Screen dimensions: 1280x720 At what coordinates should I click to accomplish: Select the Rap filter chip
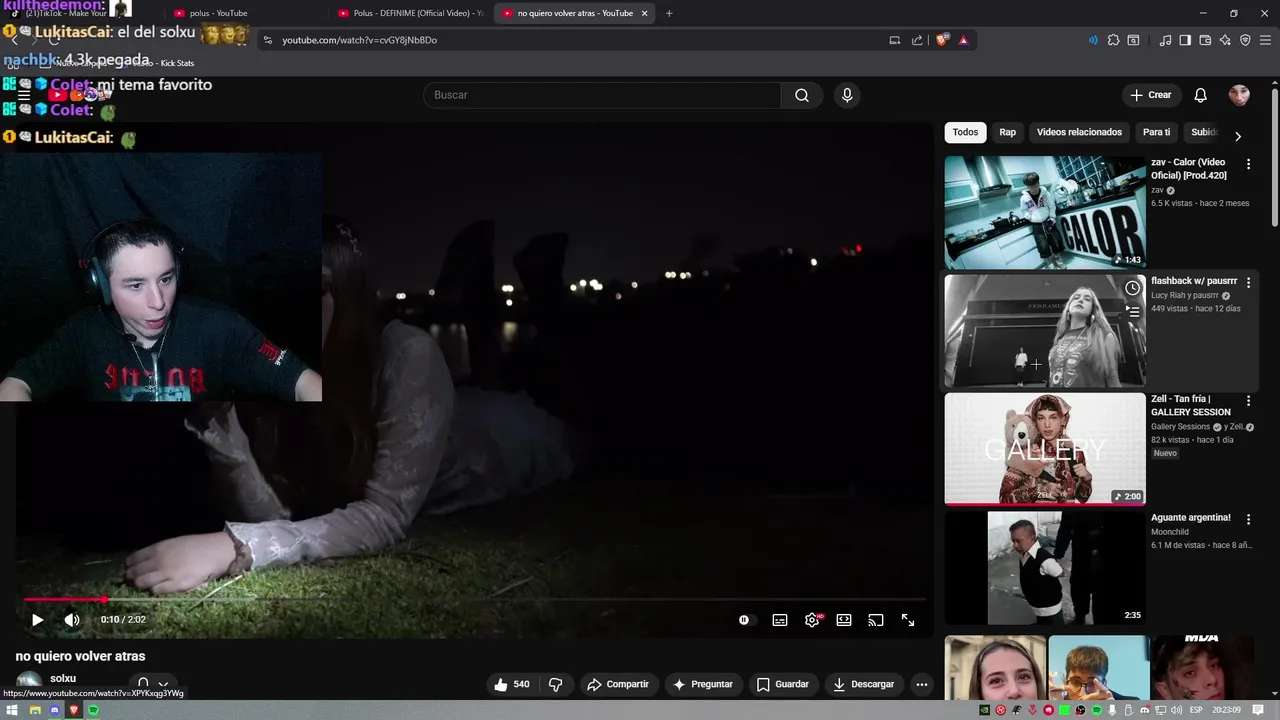click(x=1007, y=132)
